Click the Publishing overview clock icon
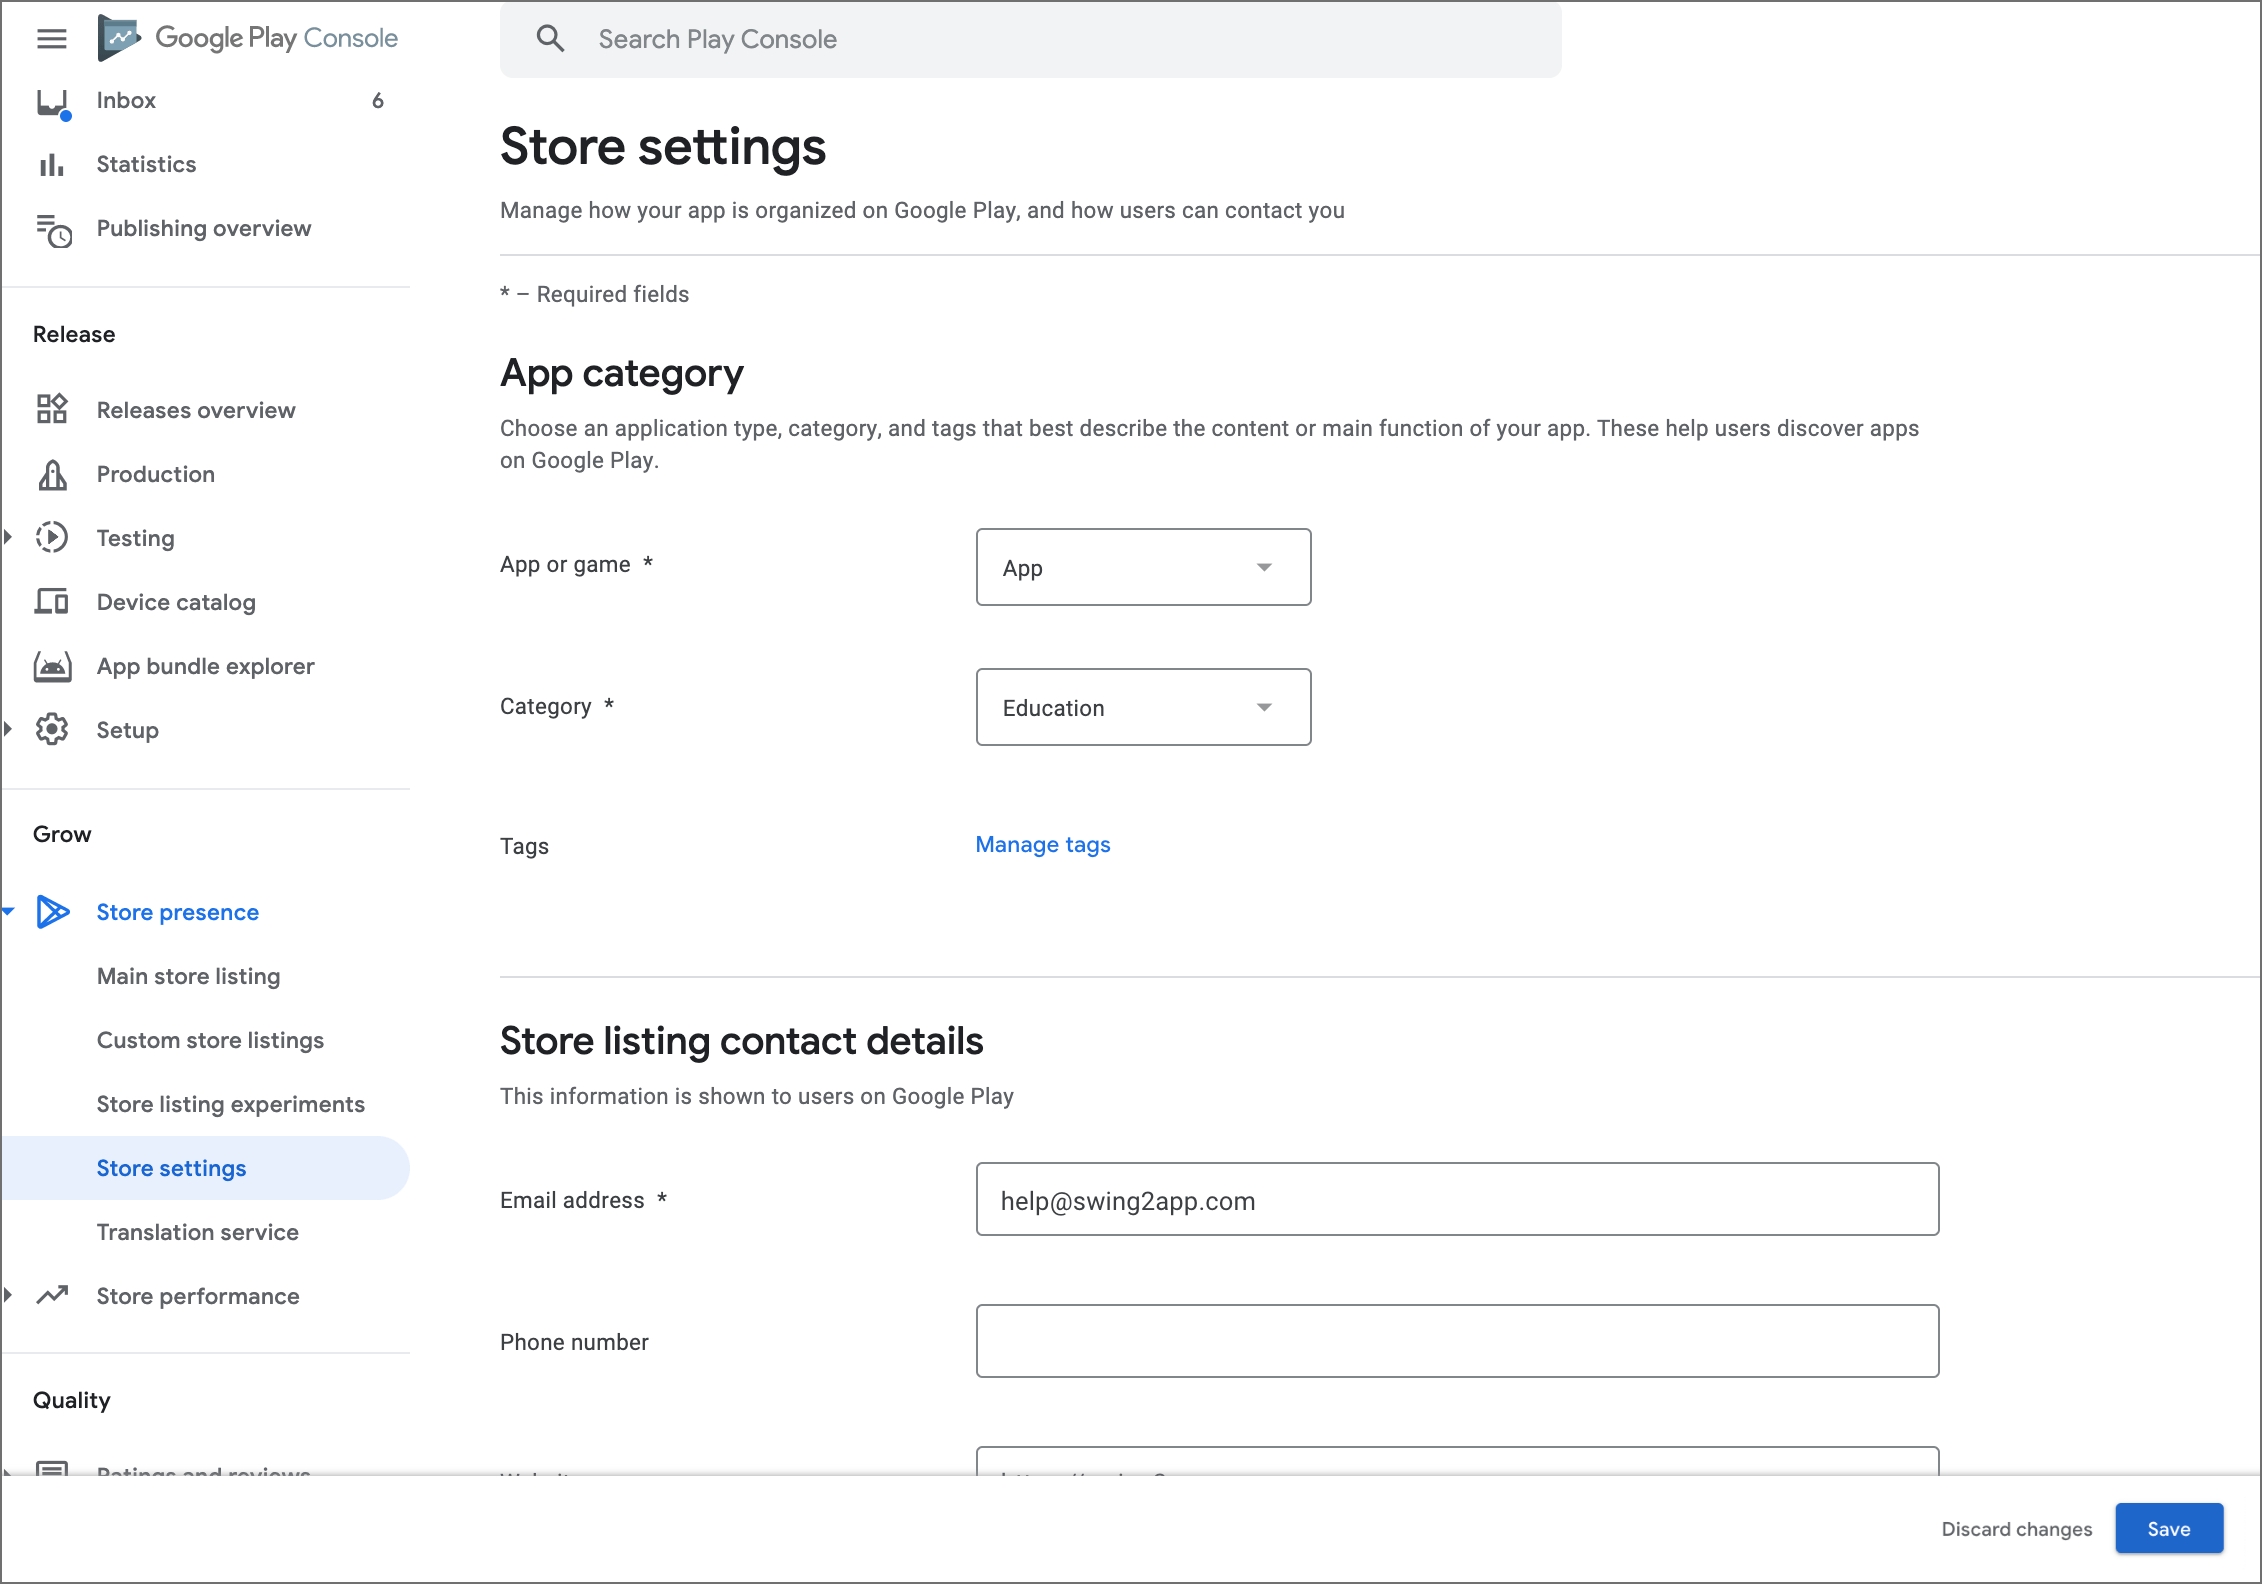Image resolution: width=2262 pixels, height=1584 pixels. pyautogui.click(x=53, y=230)
